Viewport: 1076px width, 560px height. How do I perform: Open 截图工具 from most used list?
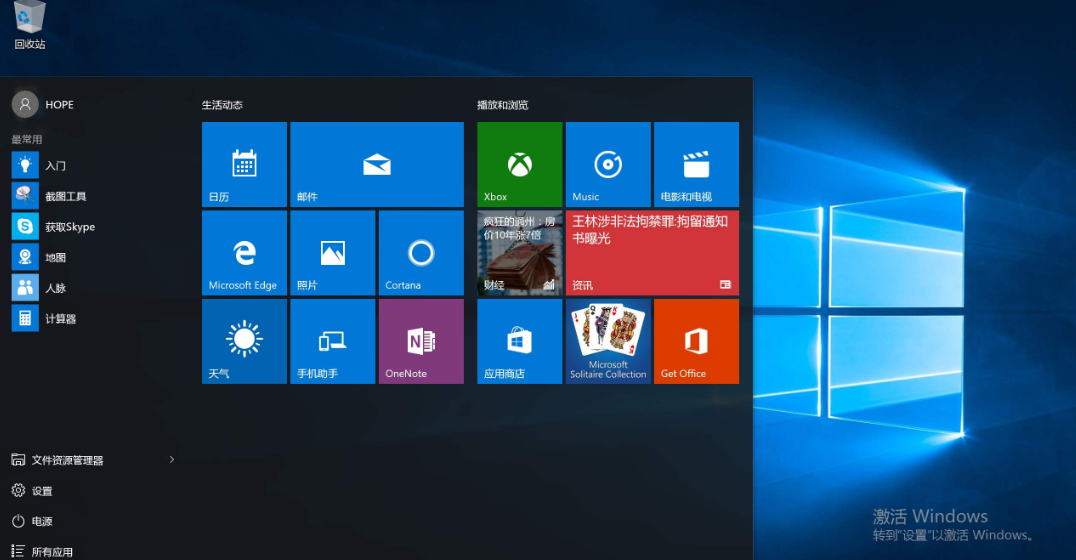(66, 197)
